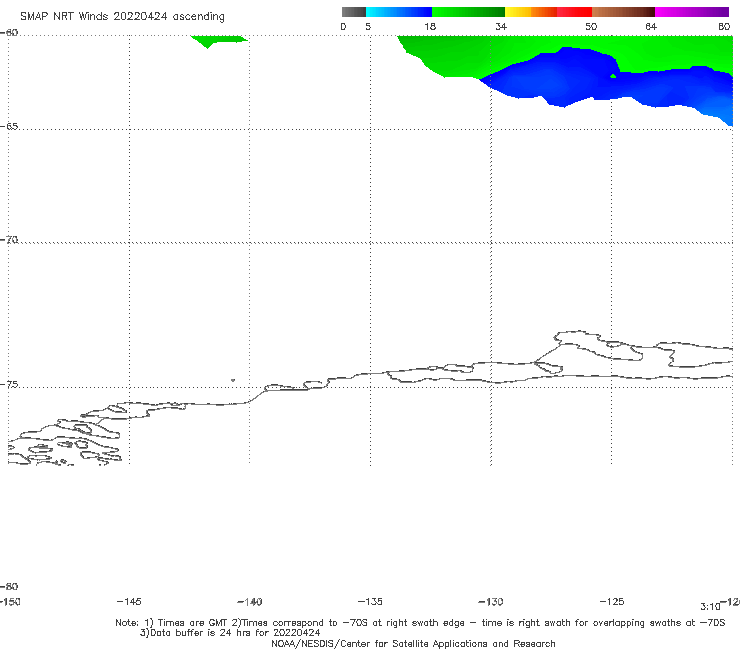Click the longitude label '-135'
Viewport: 740px width, 650px height.
(370, 601)
